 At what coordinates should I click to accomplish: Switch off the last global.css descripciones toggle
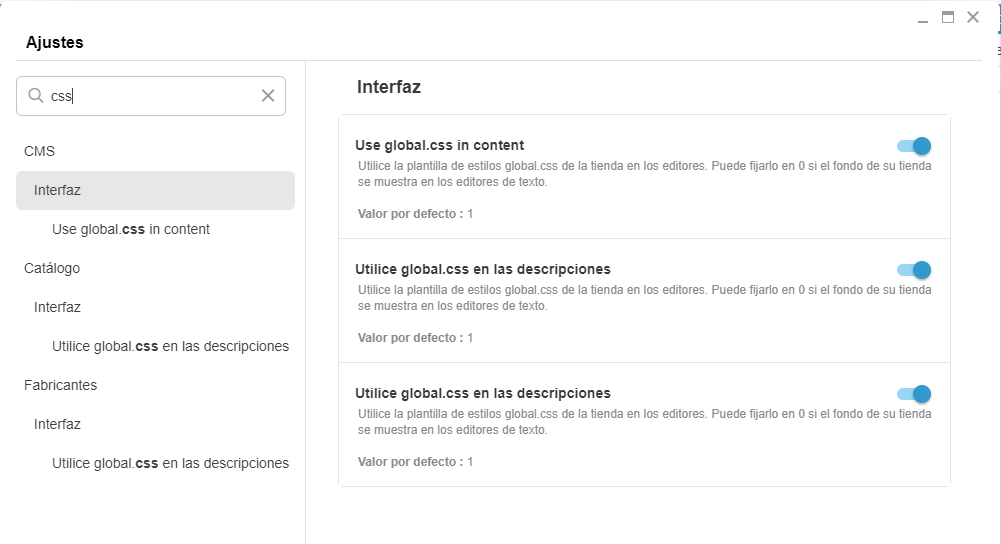pos(914,394)
